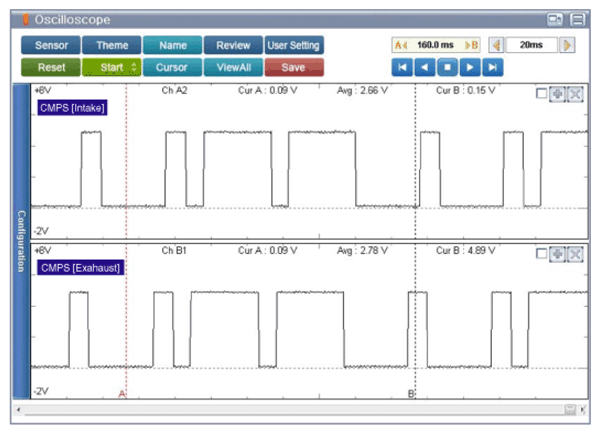Image resolution: width=600 pixels, height=434 pixels.
Task: Stop the waveform playback
Action: point(447,68)
